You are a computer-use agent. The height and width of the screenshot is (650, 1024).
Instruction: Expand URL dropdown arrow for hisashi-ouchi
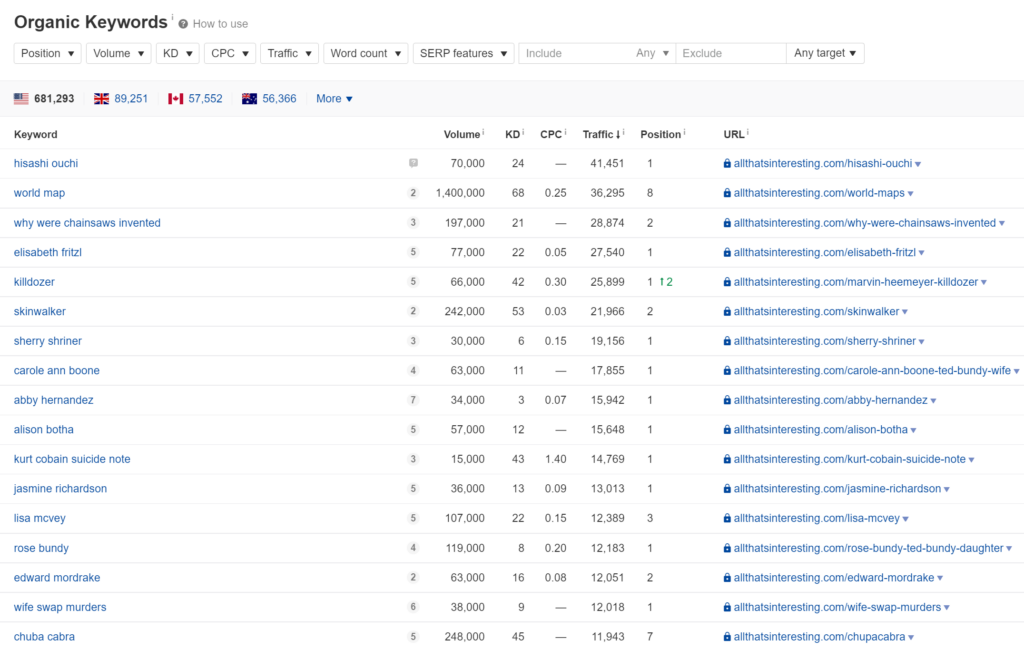point(918,164)
